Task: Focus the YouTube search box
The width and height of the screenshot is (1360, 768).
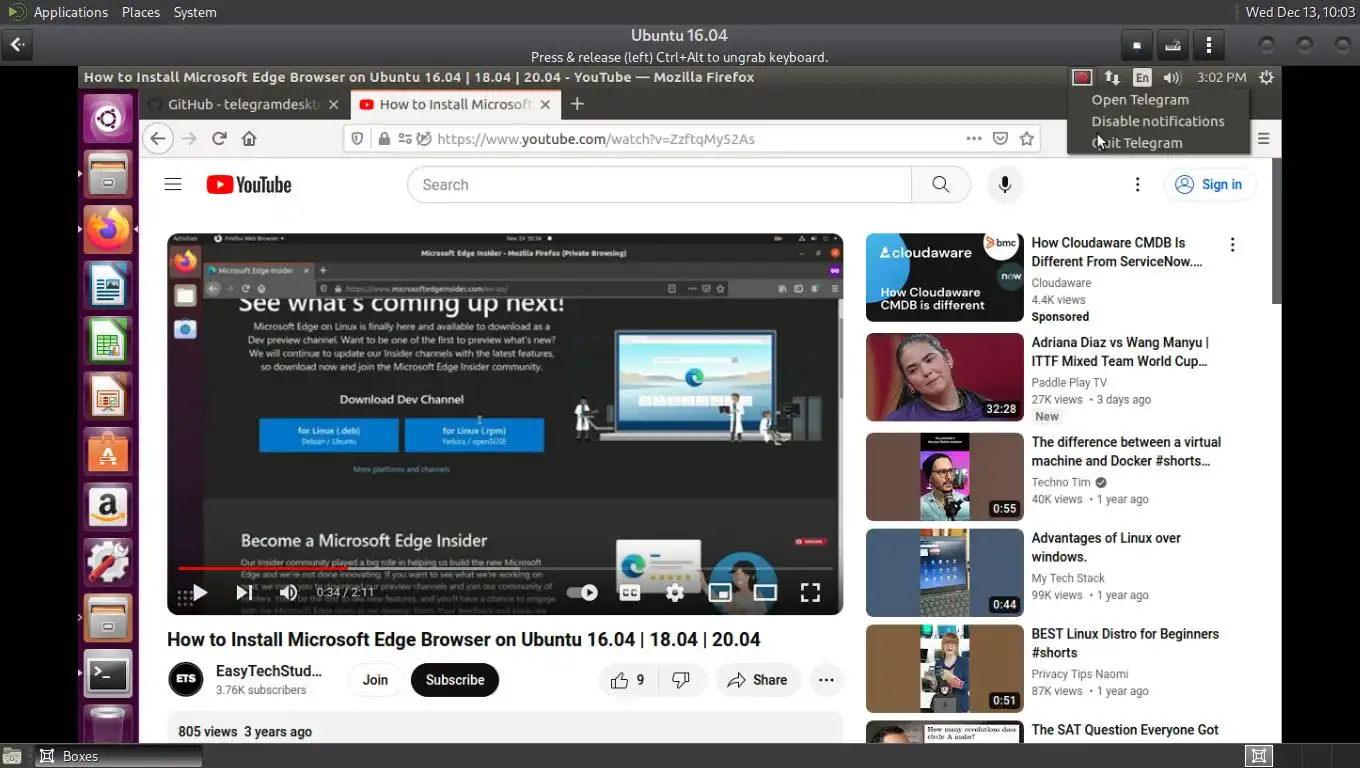Action: point(660,185)
